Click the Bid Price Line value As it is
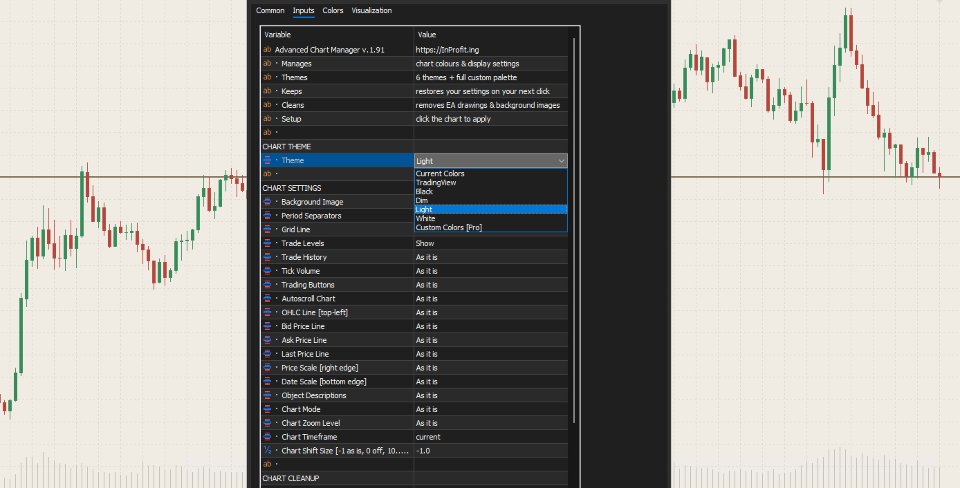960x488 pixels. coord(490,326)
